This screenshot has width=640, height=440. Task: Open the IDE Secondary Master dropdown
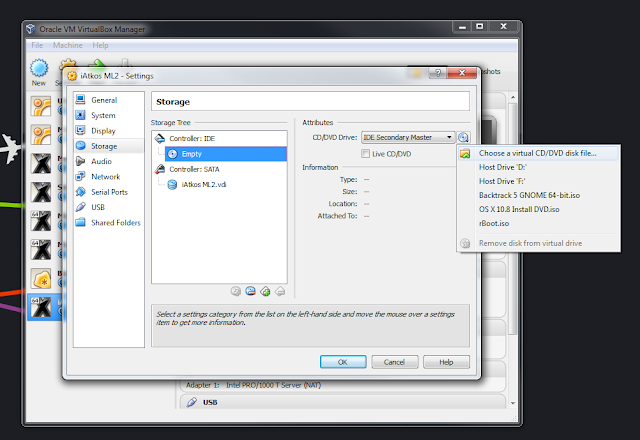[x=408, y=138]
